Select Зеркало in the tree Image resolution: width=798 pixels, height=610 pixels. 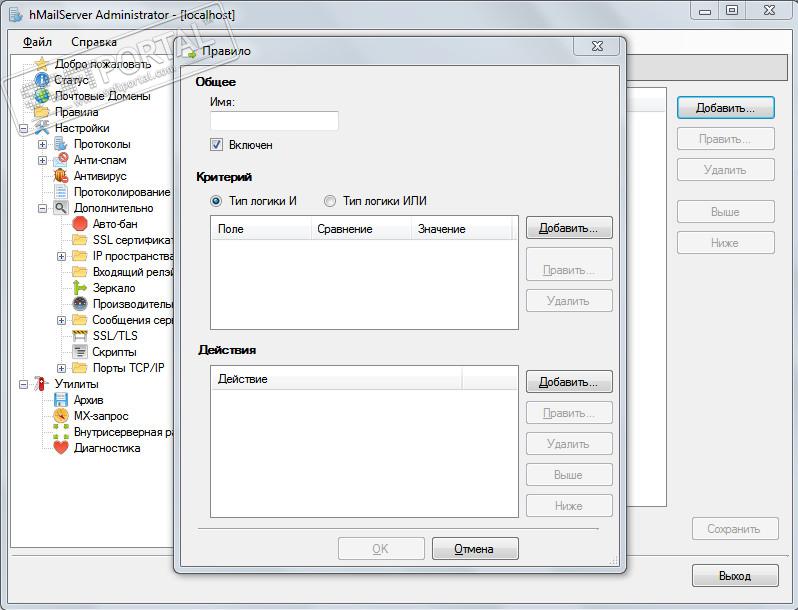pos(114,288)
